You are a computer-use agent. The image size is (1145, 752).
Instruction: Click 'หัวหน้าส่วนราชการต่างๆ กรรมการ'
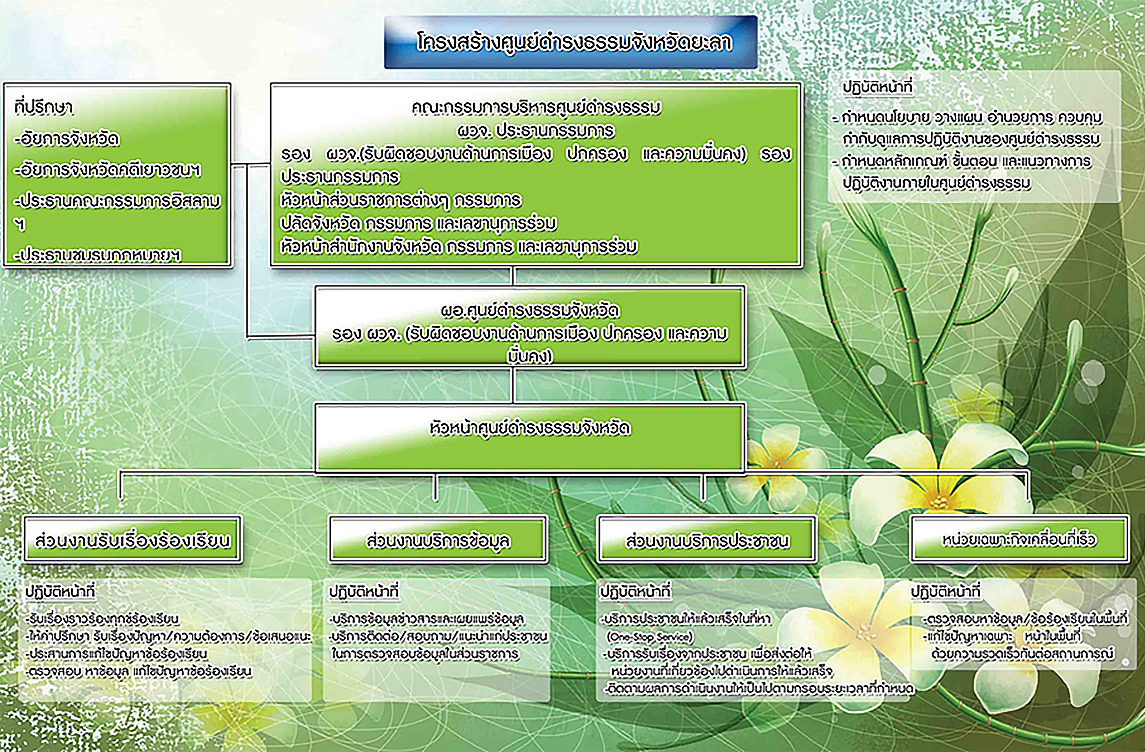click(401, 200)
